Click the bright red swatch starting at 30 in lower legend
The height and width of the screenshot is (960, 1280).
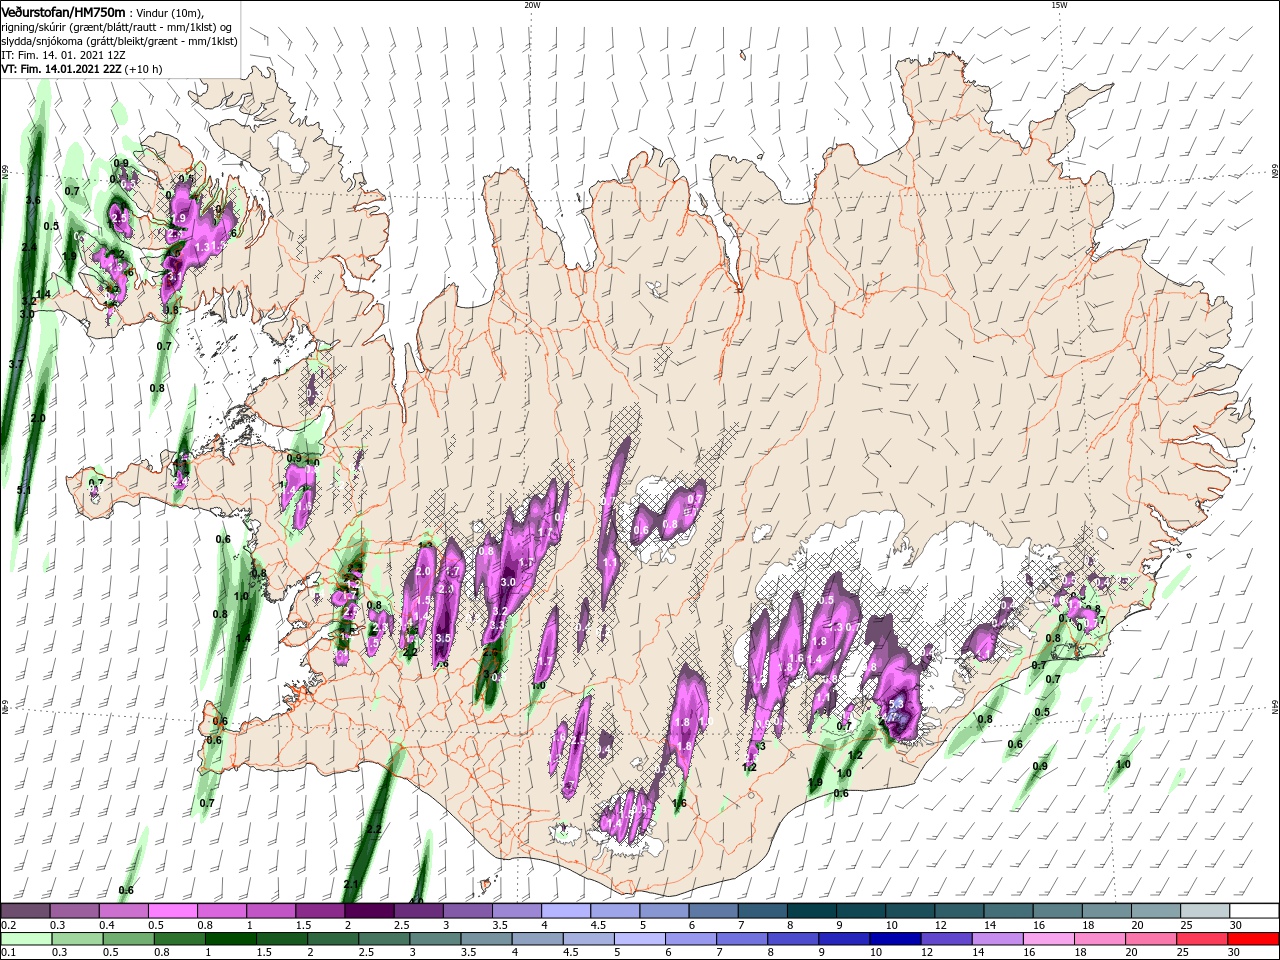(1253, 939)
